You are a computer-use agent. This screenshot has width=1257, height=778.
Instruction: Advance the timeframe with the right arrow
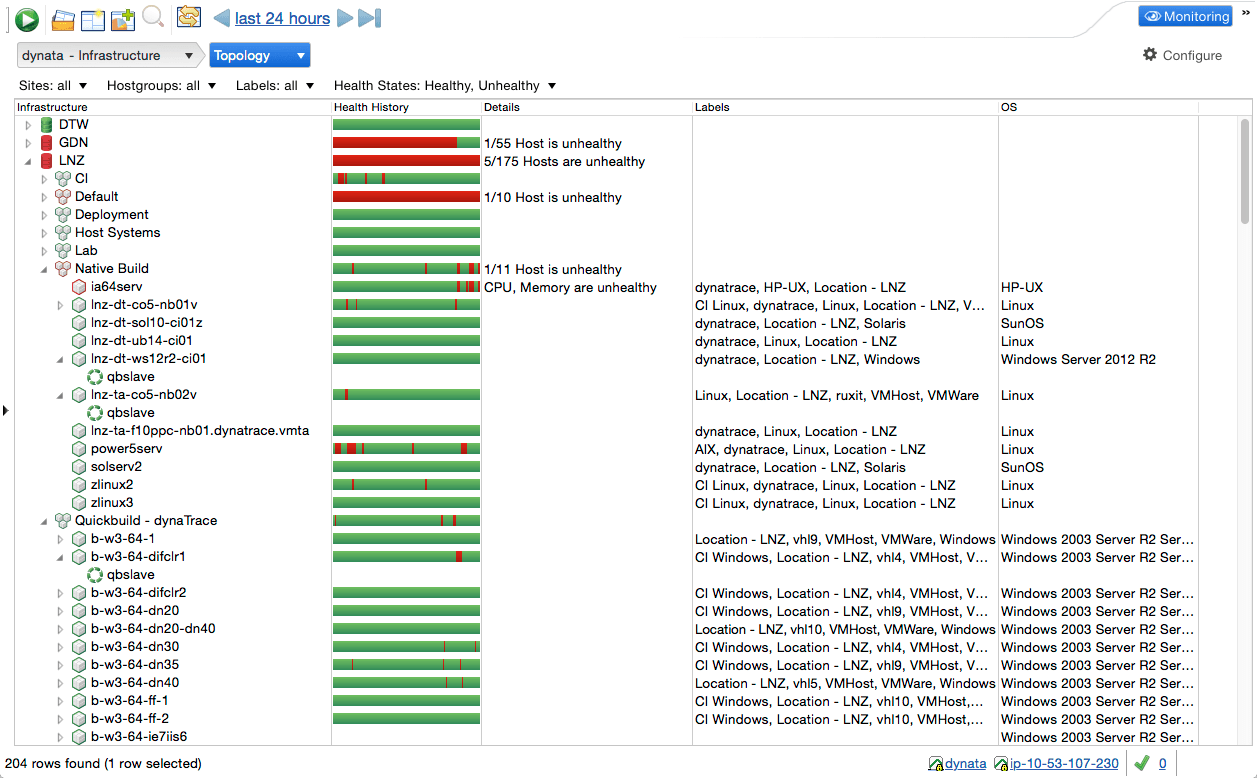(345, 18)
